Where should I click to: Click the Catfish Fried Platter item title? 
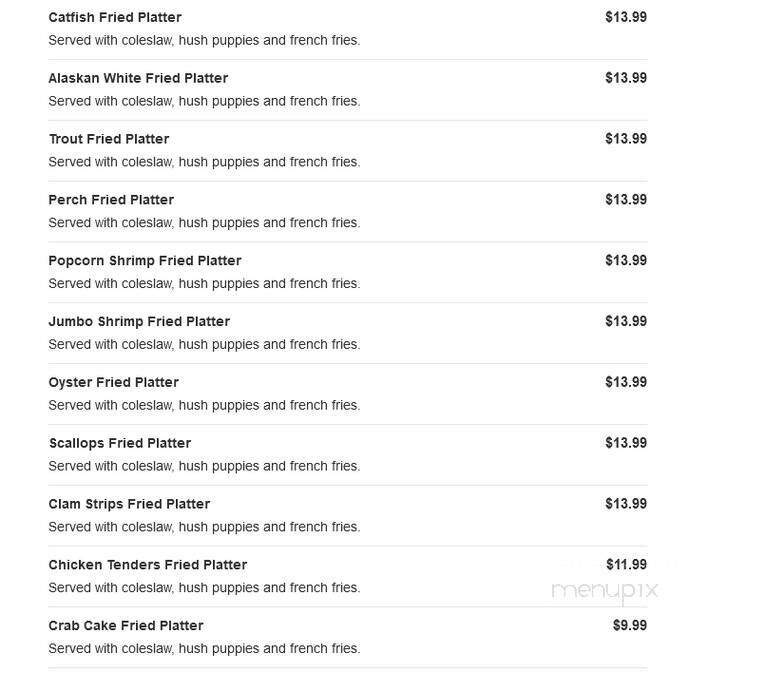114,18
